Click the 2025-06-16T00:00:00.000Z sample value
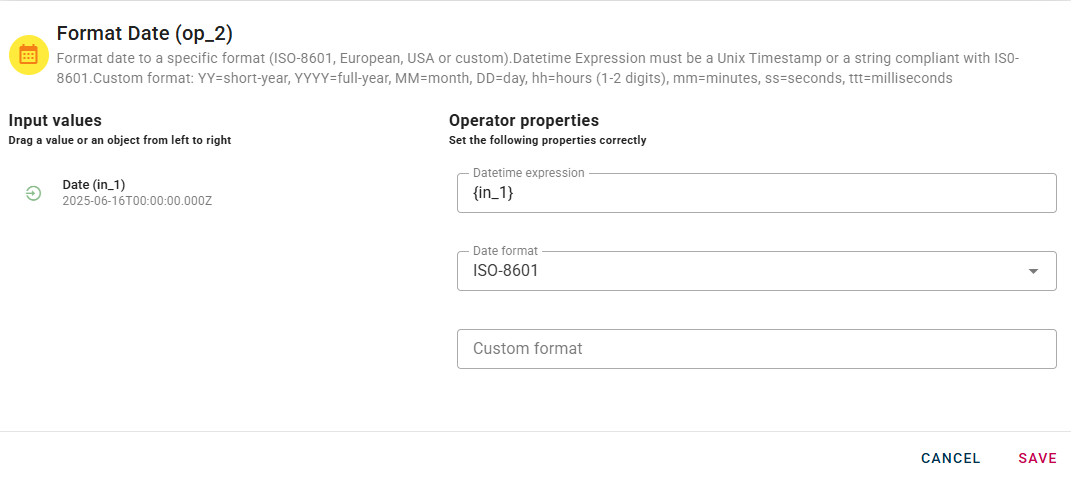Viewport: 1071px width, 482px height. (x=137, y=201)
